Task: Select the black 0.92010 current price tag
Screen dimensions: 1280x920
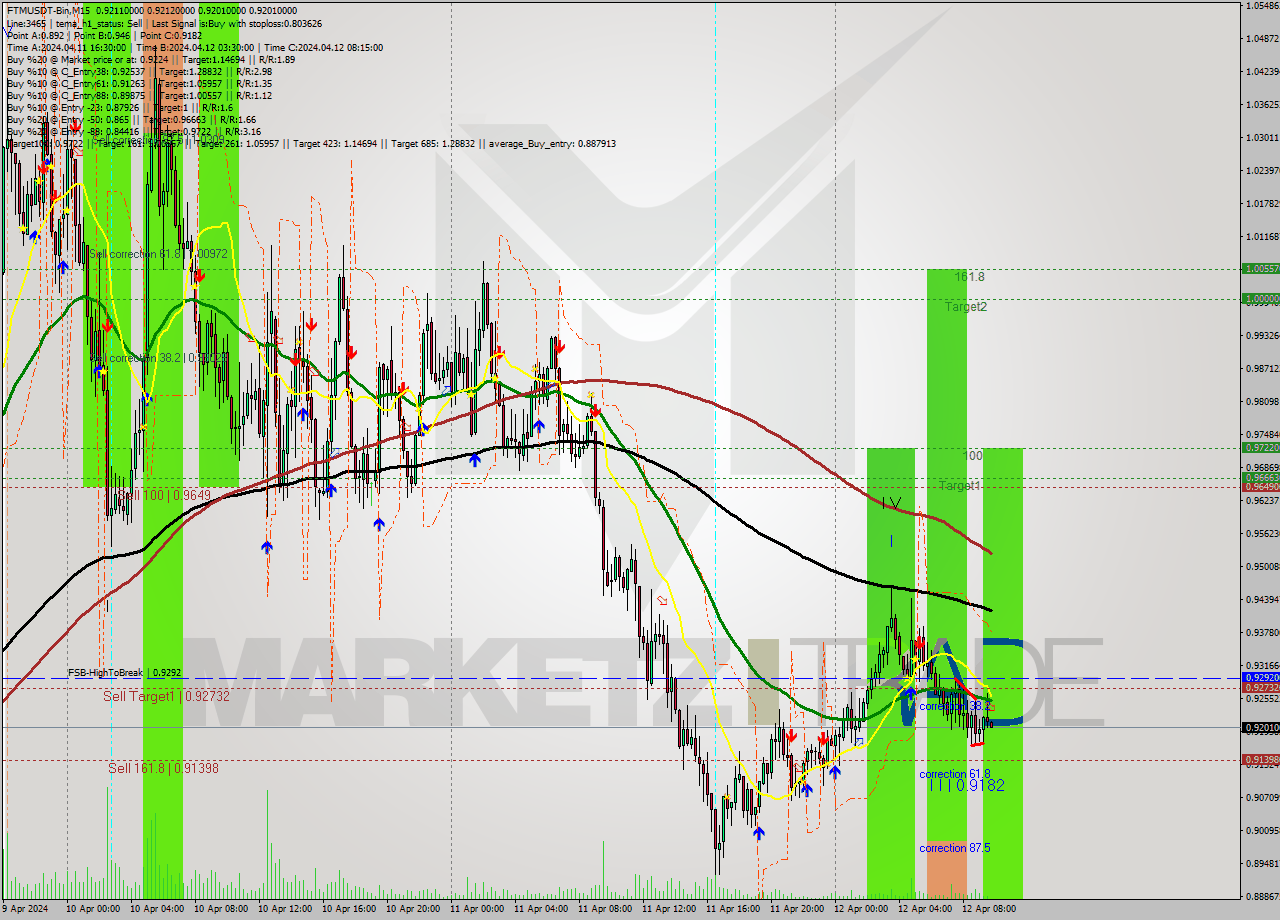Action: [x=1260, y=727]
